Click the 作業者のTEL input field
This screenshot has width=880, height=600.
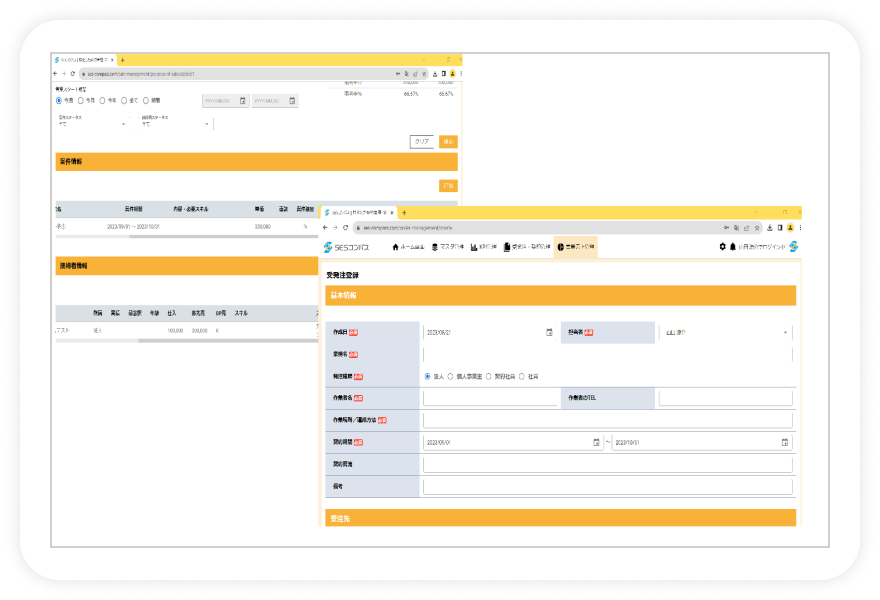tap(726, 398)
